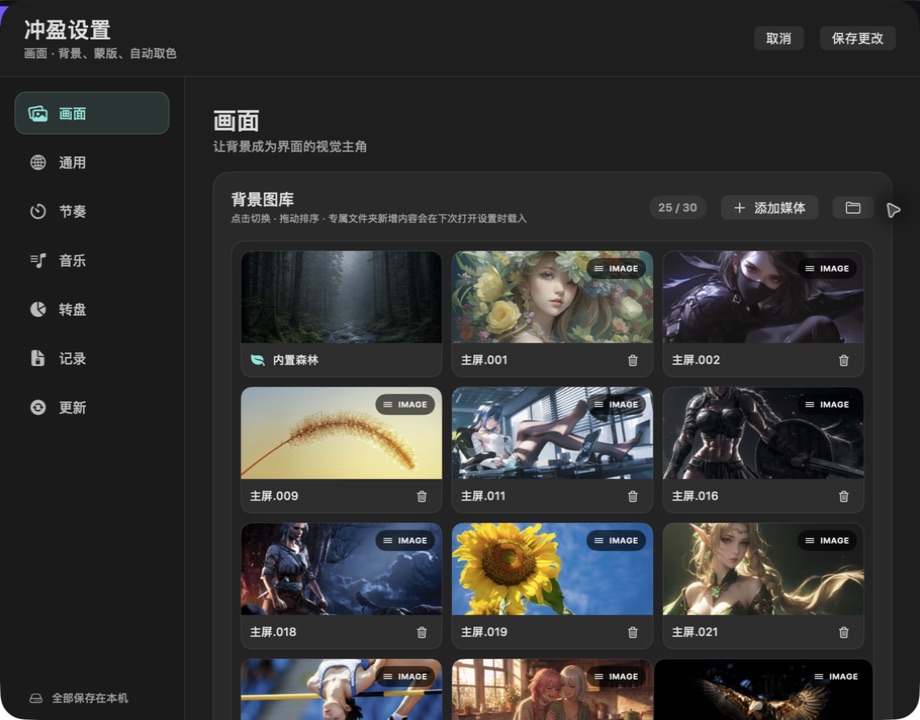The height and width of the screenshot is (720, 920).
Task: Go to the 转盘 section
Action: [x=92, y=309]
